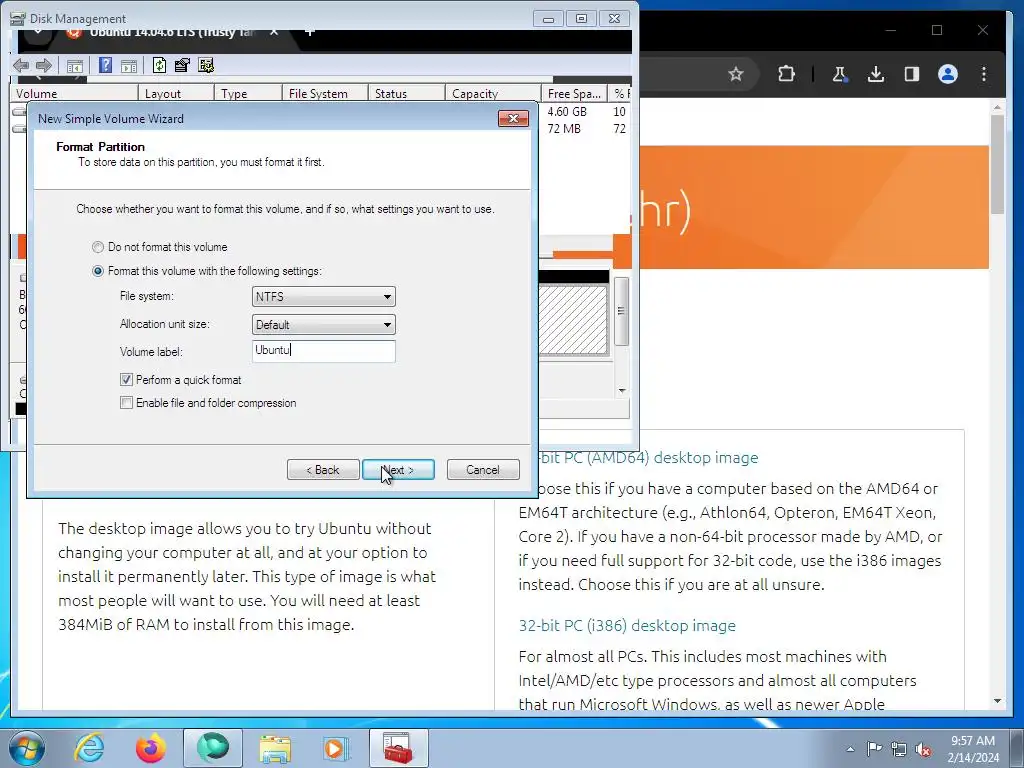Open the Chrome Extensions puzzle icon
1024x768 pixels.
786,74
